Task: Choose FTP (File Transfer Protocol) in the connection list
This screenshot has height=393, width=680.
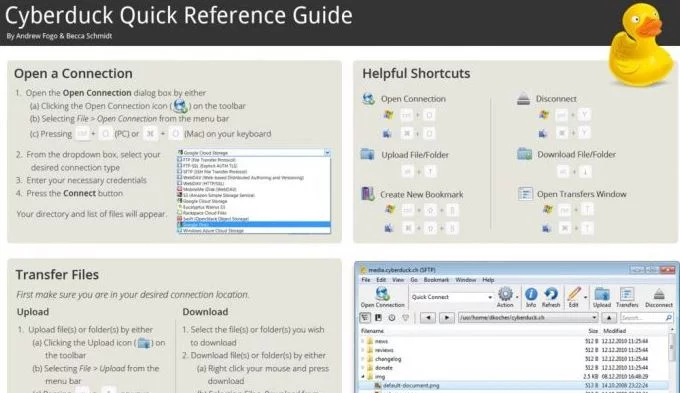Action: (254, 160)
